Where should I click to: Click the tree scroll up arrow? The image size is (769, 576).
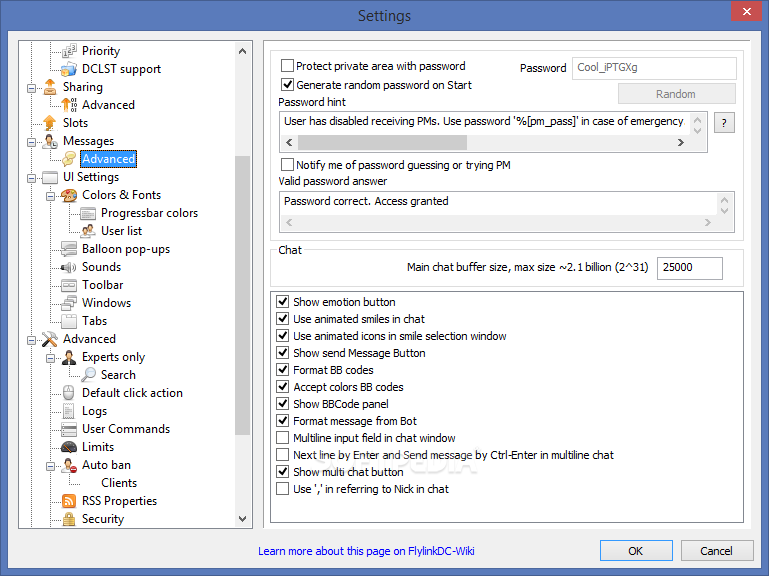click(242, 51)
